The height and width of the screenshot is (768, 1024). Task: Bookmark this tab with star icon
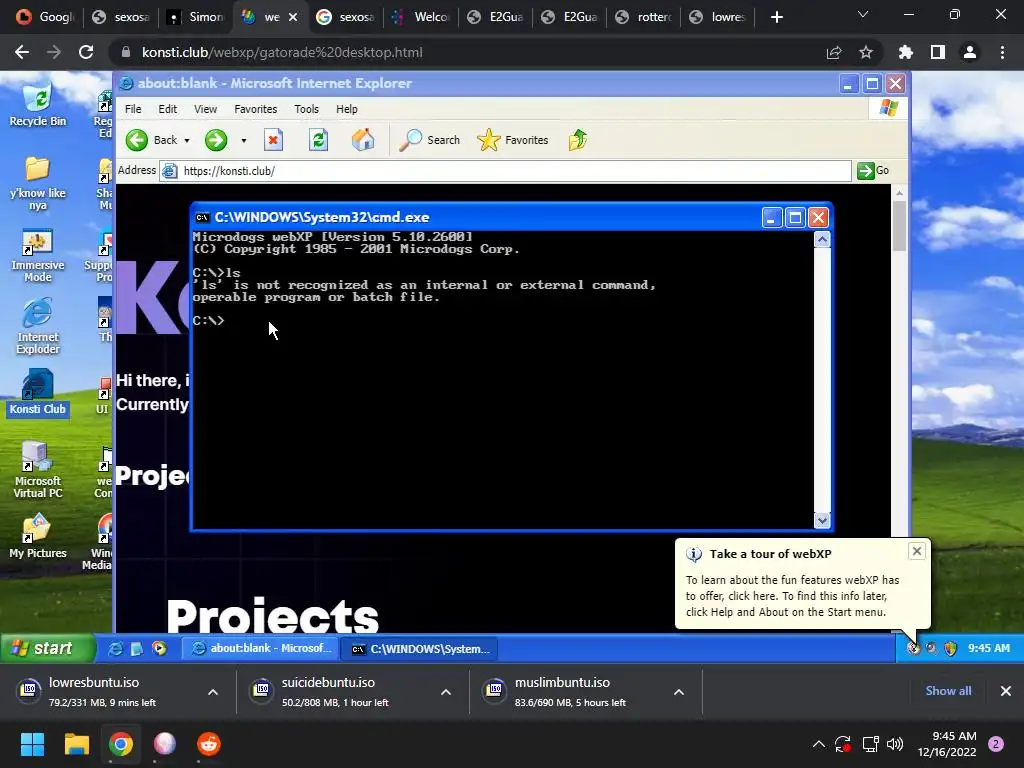coord(866,52)
